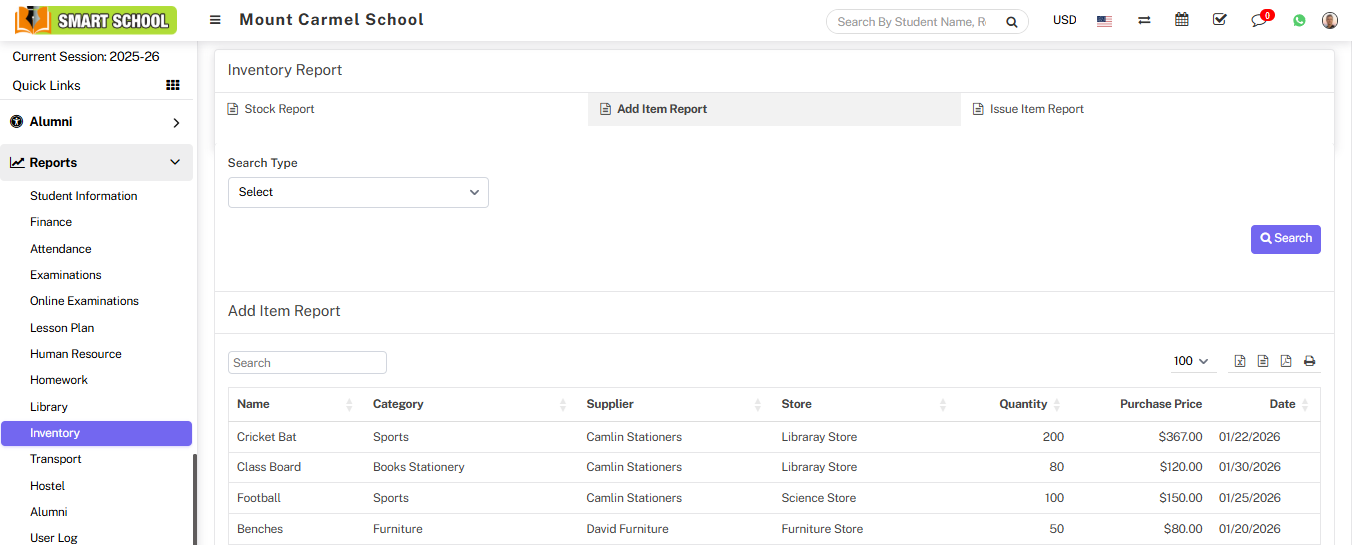Viewport: 1352px width, 545px height.
Task: Open the chat messages icon
Action: (x=1259, y=20)
